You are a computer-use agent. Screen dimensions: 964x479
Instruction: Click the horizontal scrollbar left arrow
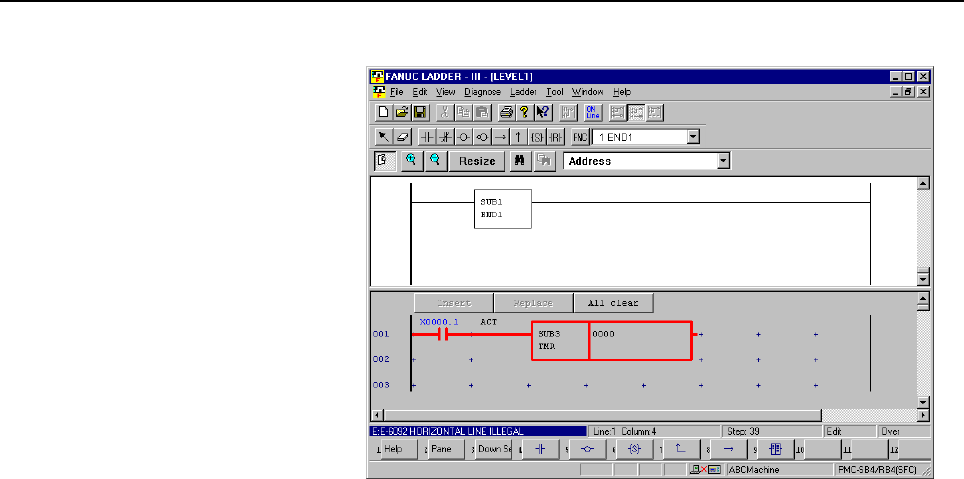[x=377, y=416]
